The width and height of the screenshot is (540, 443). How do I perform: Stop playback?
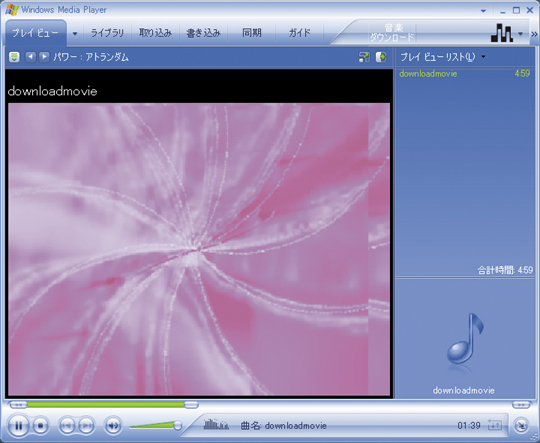[40, 426]
